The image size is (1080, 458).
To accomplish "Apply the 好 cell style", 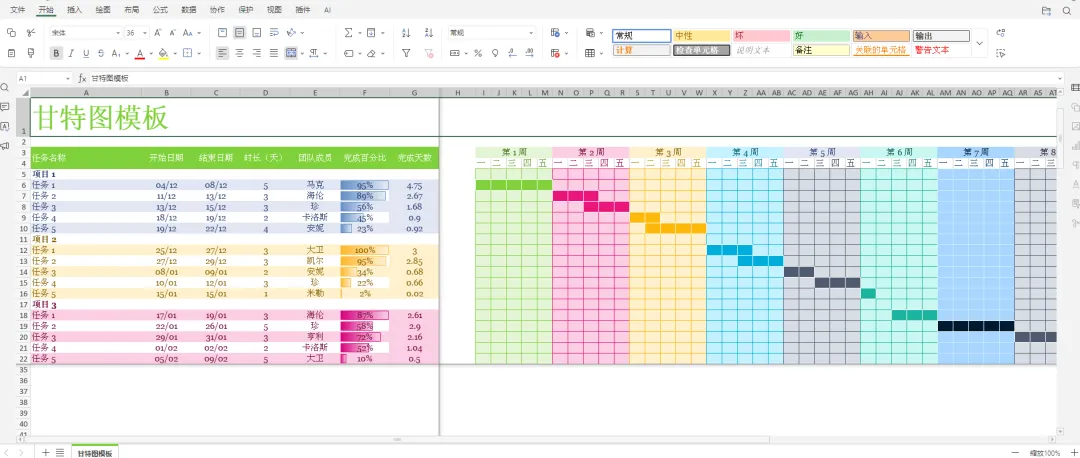I will 821,36.
